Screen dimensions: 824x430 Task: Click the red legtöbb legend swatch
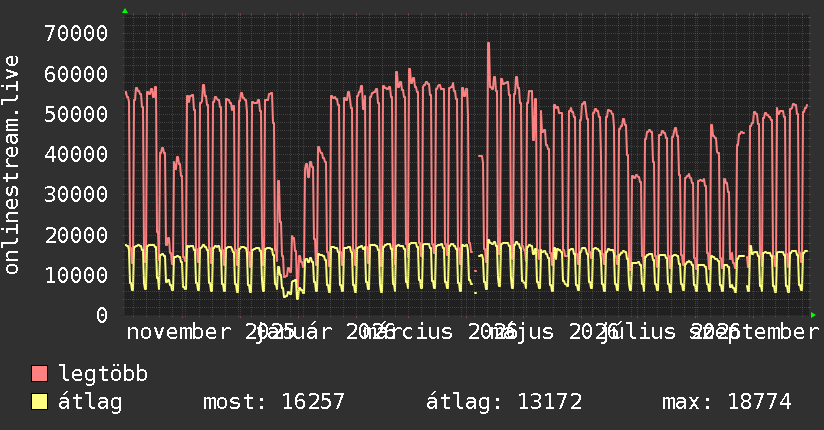pyautogui.click(x=39, y=373)
